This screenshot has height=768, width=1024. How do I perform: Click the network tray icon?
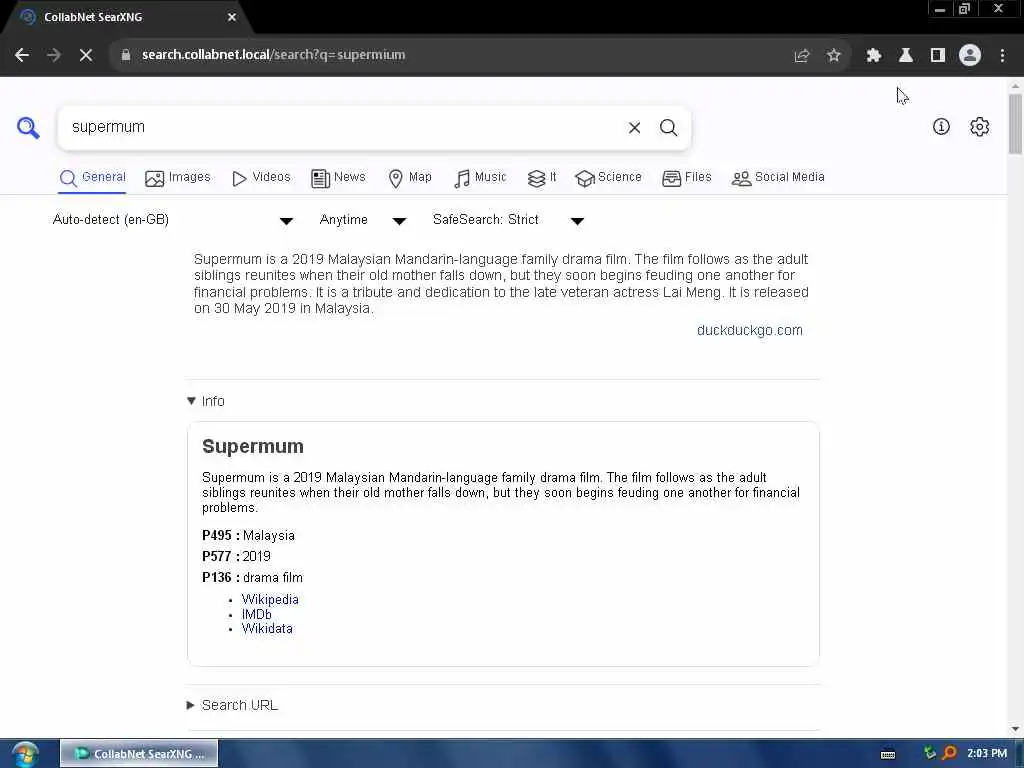tap(930, 753)
